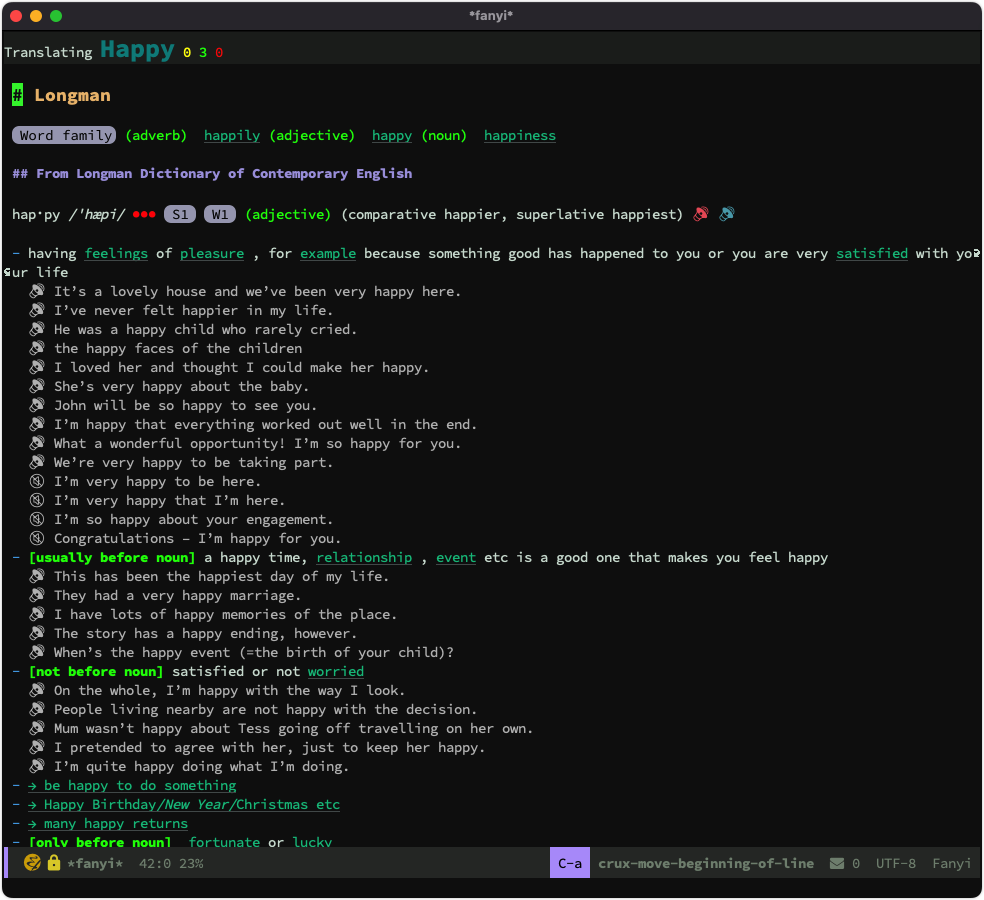Follow the "worried" link
984x900 pixels.
336,672
